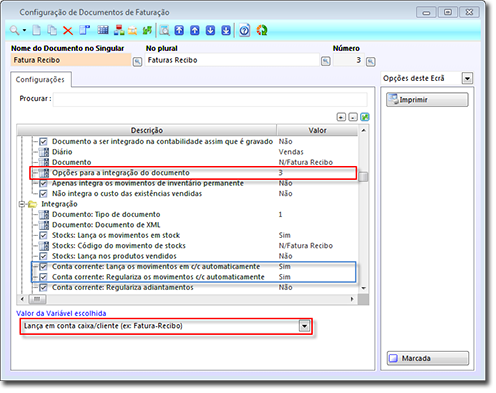496x393 pixels.
Task: Click the 'Vendas' value in the Diário row
Action: point(291,152)
